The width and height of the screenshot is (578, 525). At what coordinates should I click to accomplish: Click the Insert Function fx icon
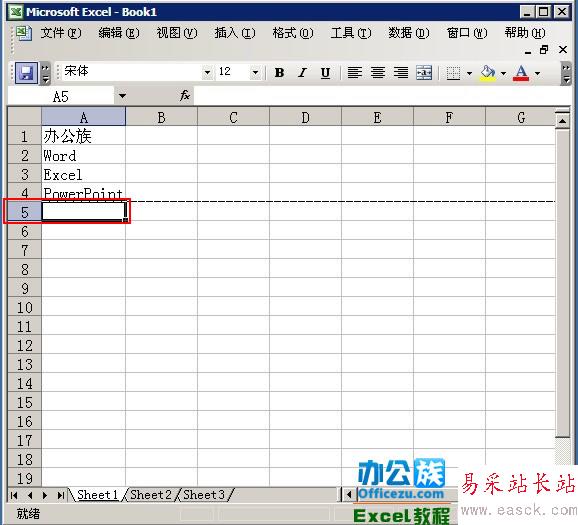click(185, 96)
